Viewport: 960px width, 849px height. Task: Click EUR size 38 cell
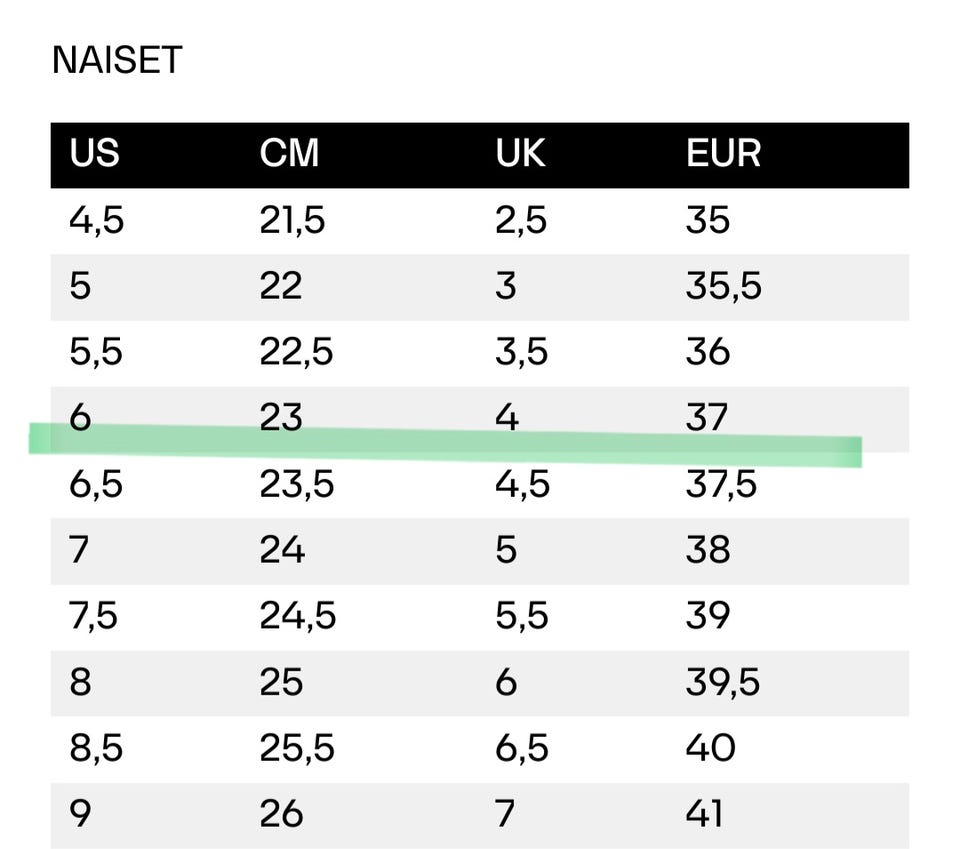(708, 550)
